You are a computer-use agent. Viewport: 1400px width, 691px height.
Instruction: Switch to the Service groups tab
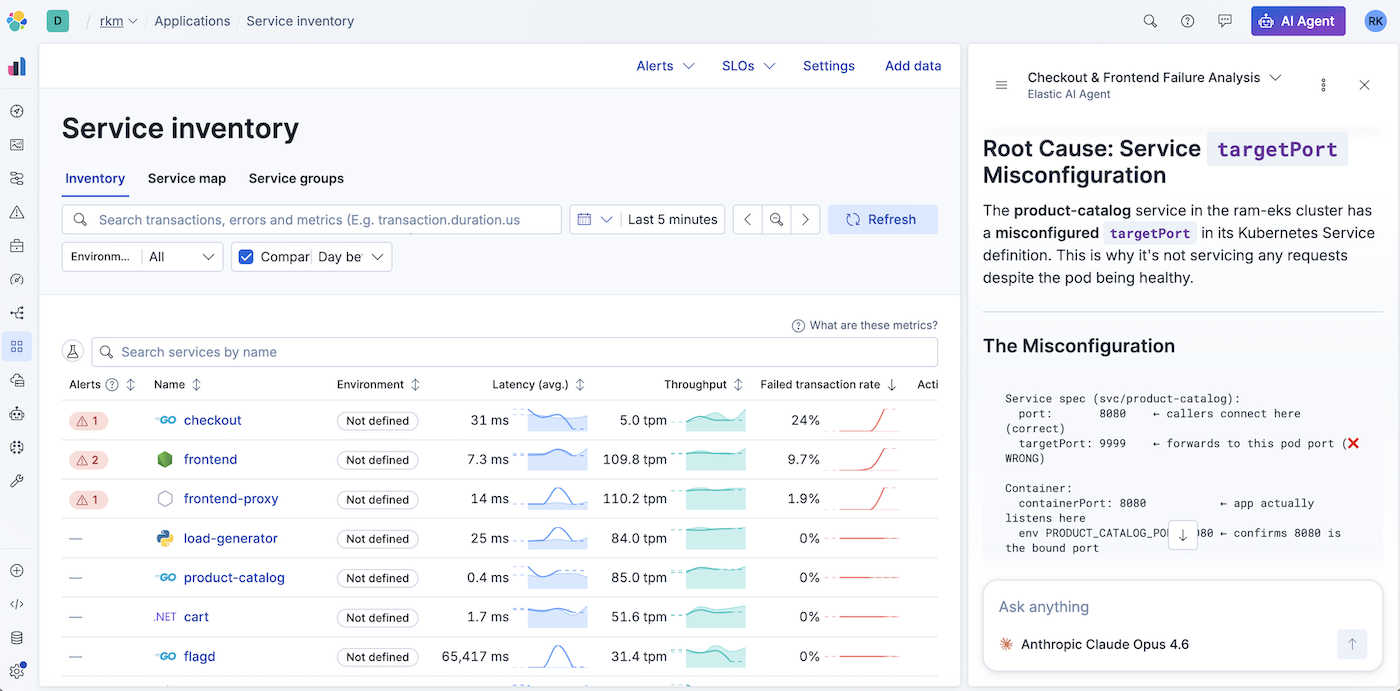click(x=296, y=178)
